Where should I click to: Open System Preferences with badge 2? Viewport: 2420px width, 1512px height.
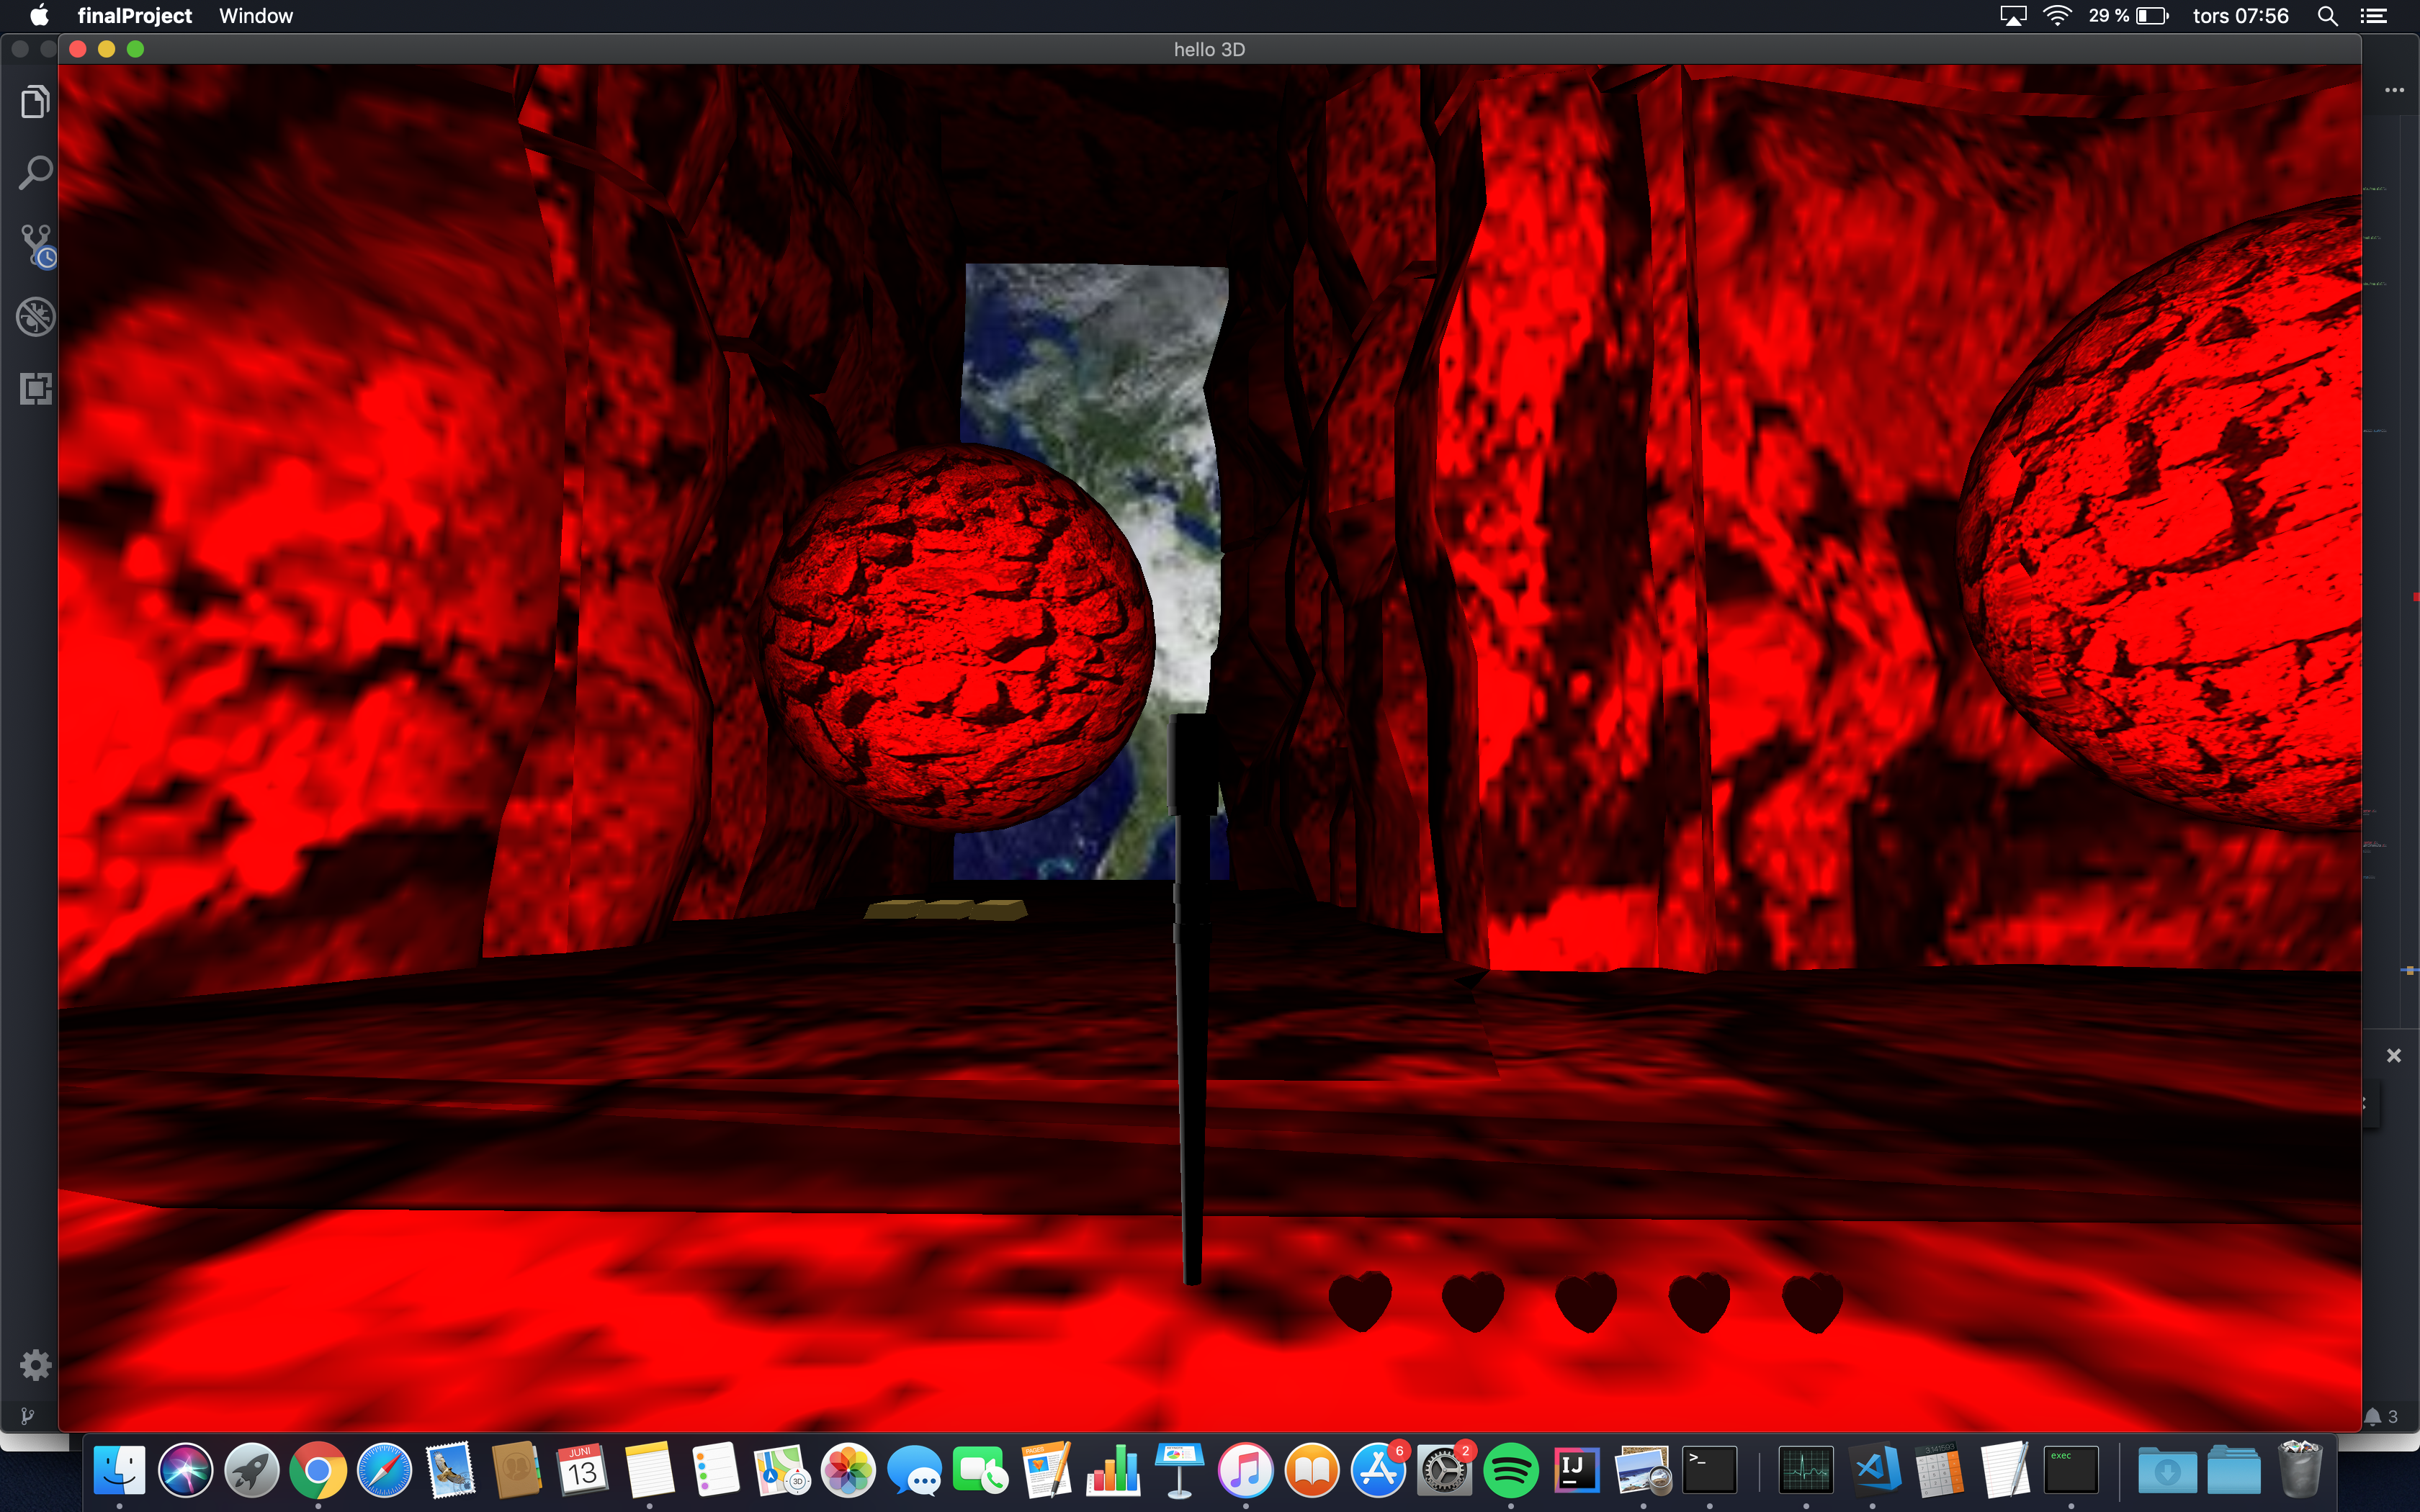click(1444, 1470)
